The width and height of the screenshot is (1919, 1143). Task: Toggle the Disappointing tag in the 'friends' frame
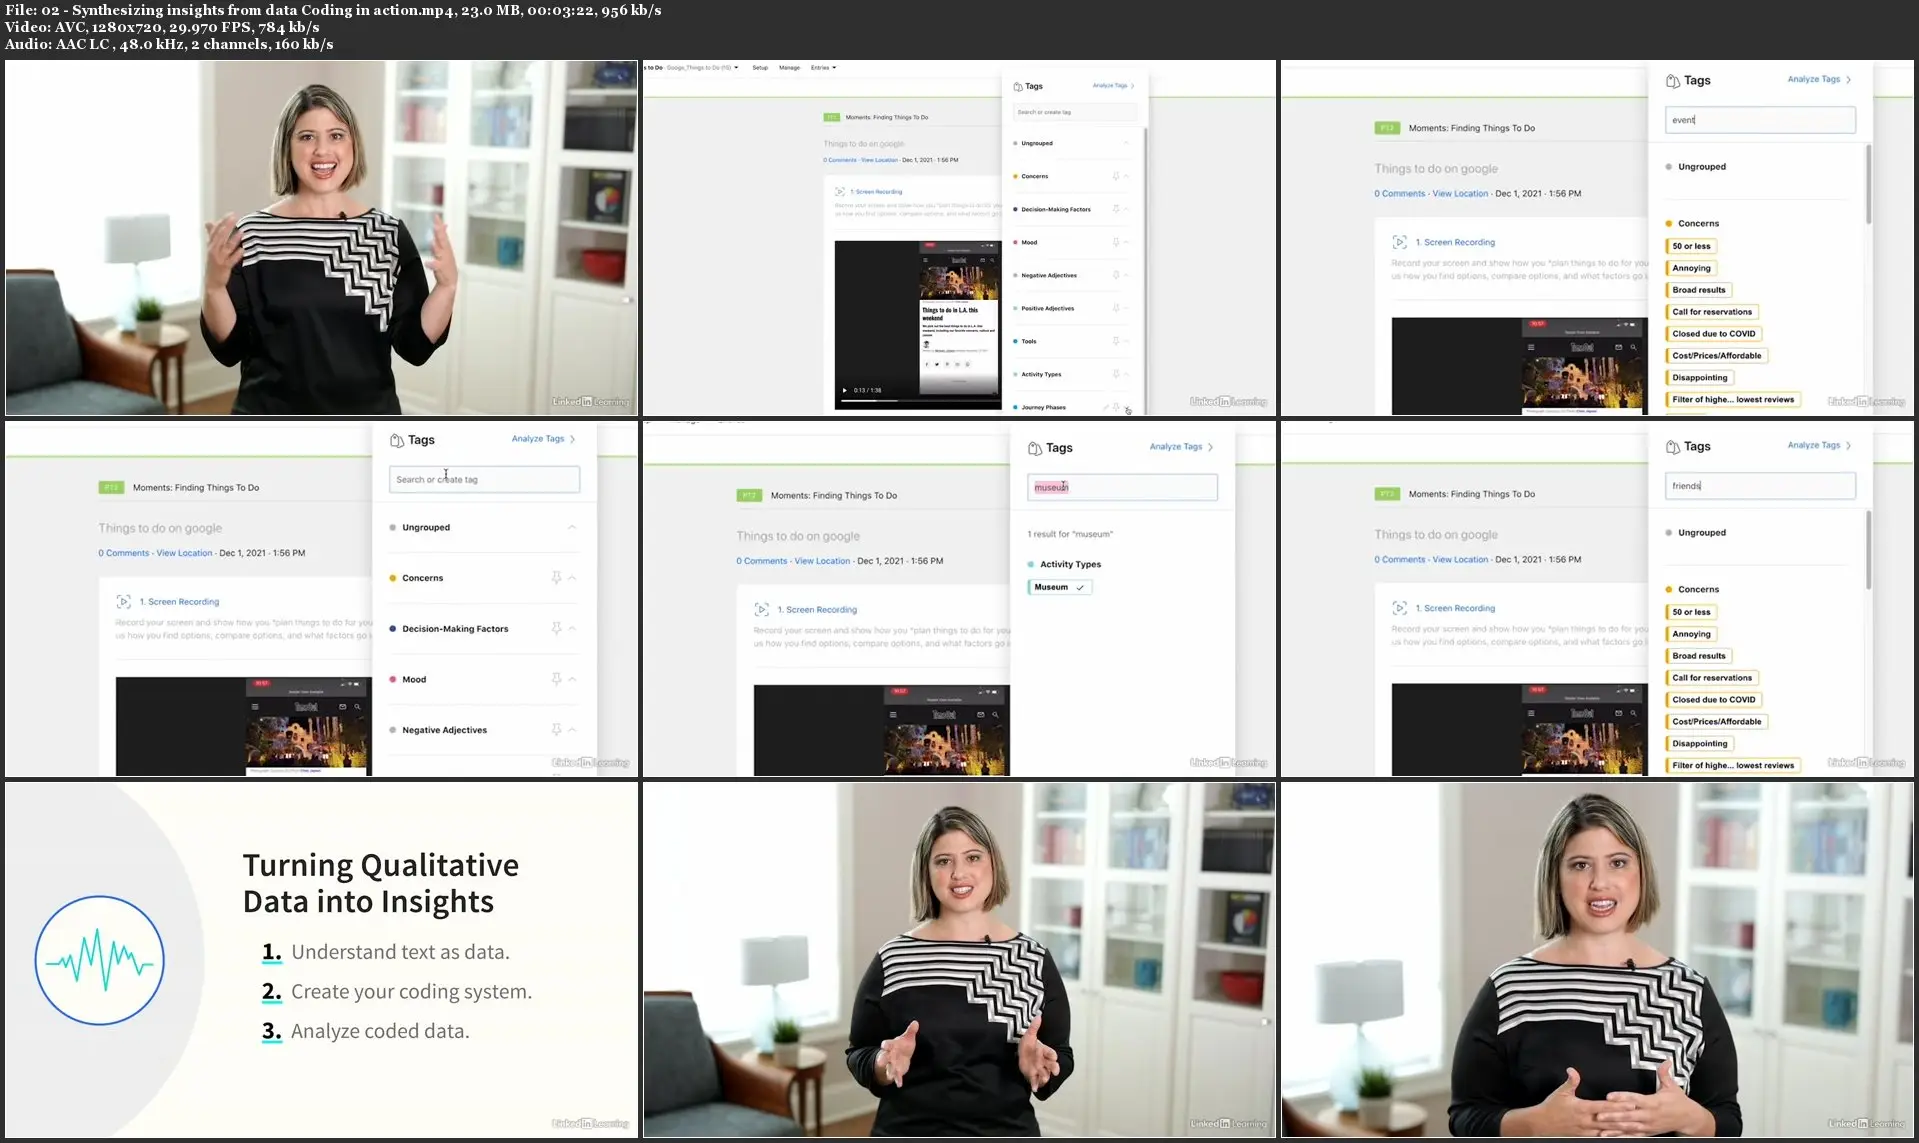[1700, 744]
